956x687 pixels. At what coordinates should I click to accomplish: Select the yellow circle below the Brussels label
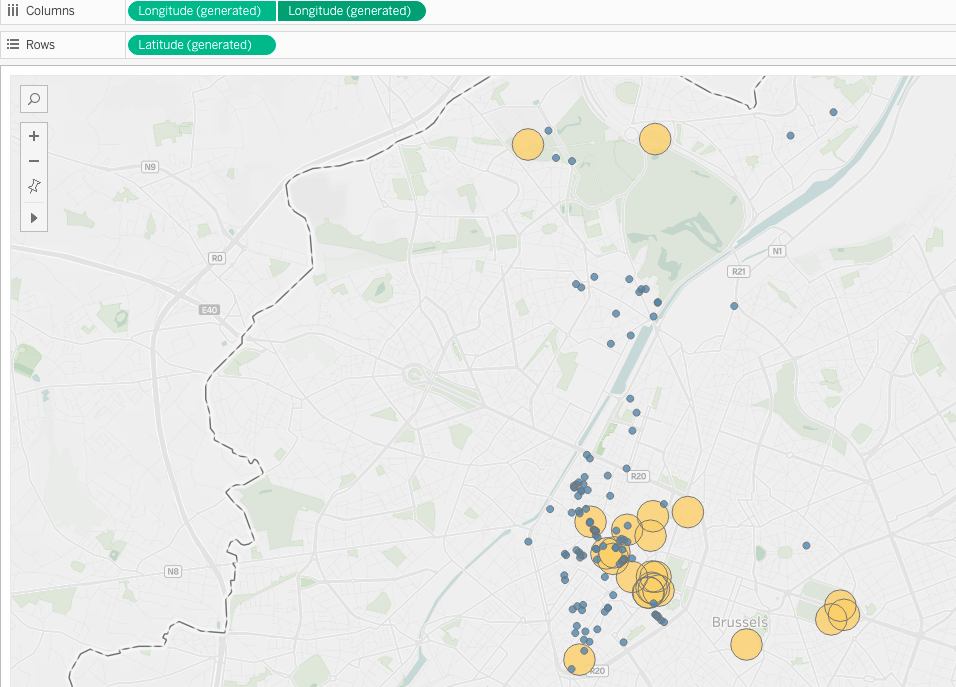click(746, 645)
